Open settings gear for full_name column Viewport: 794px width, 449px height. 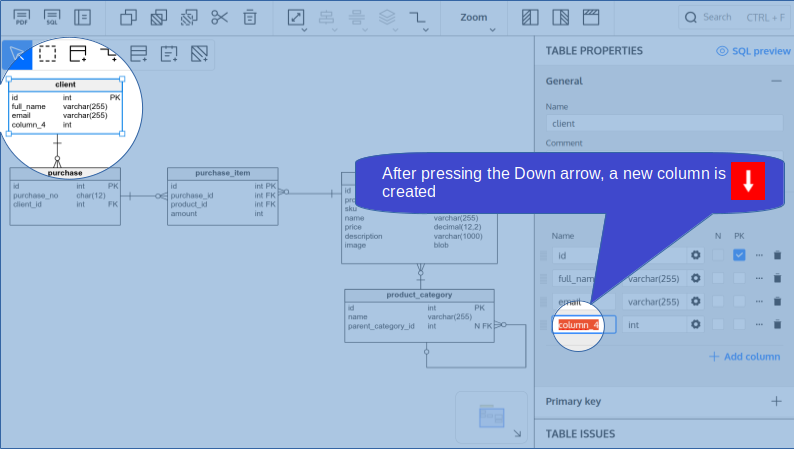point(696,278)
